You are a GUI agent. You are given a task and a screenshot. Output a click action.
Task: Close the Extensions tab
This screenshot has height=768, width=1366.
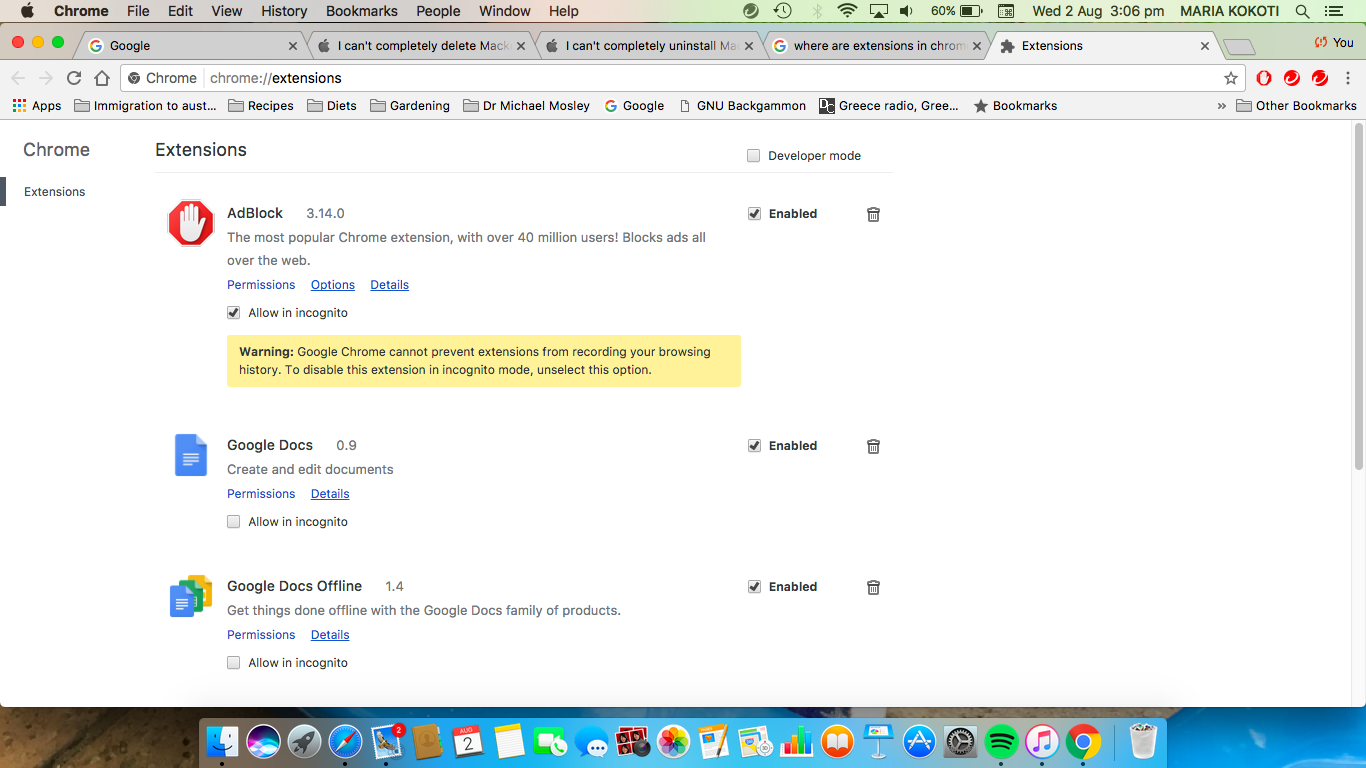pyautogui.click(x=1205, y=46)
